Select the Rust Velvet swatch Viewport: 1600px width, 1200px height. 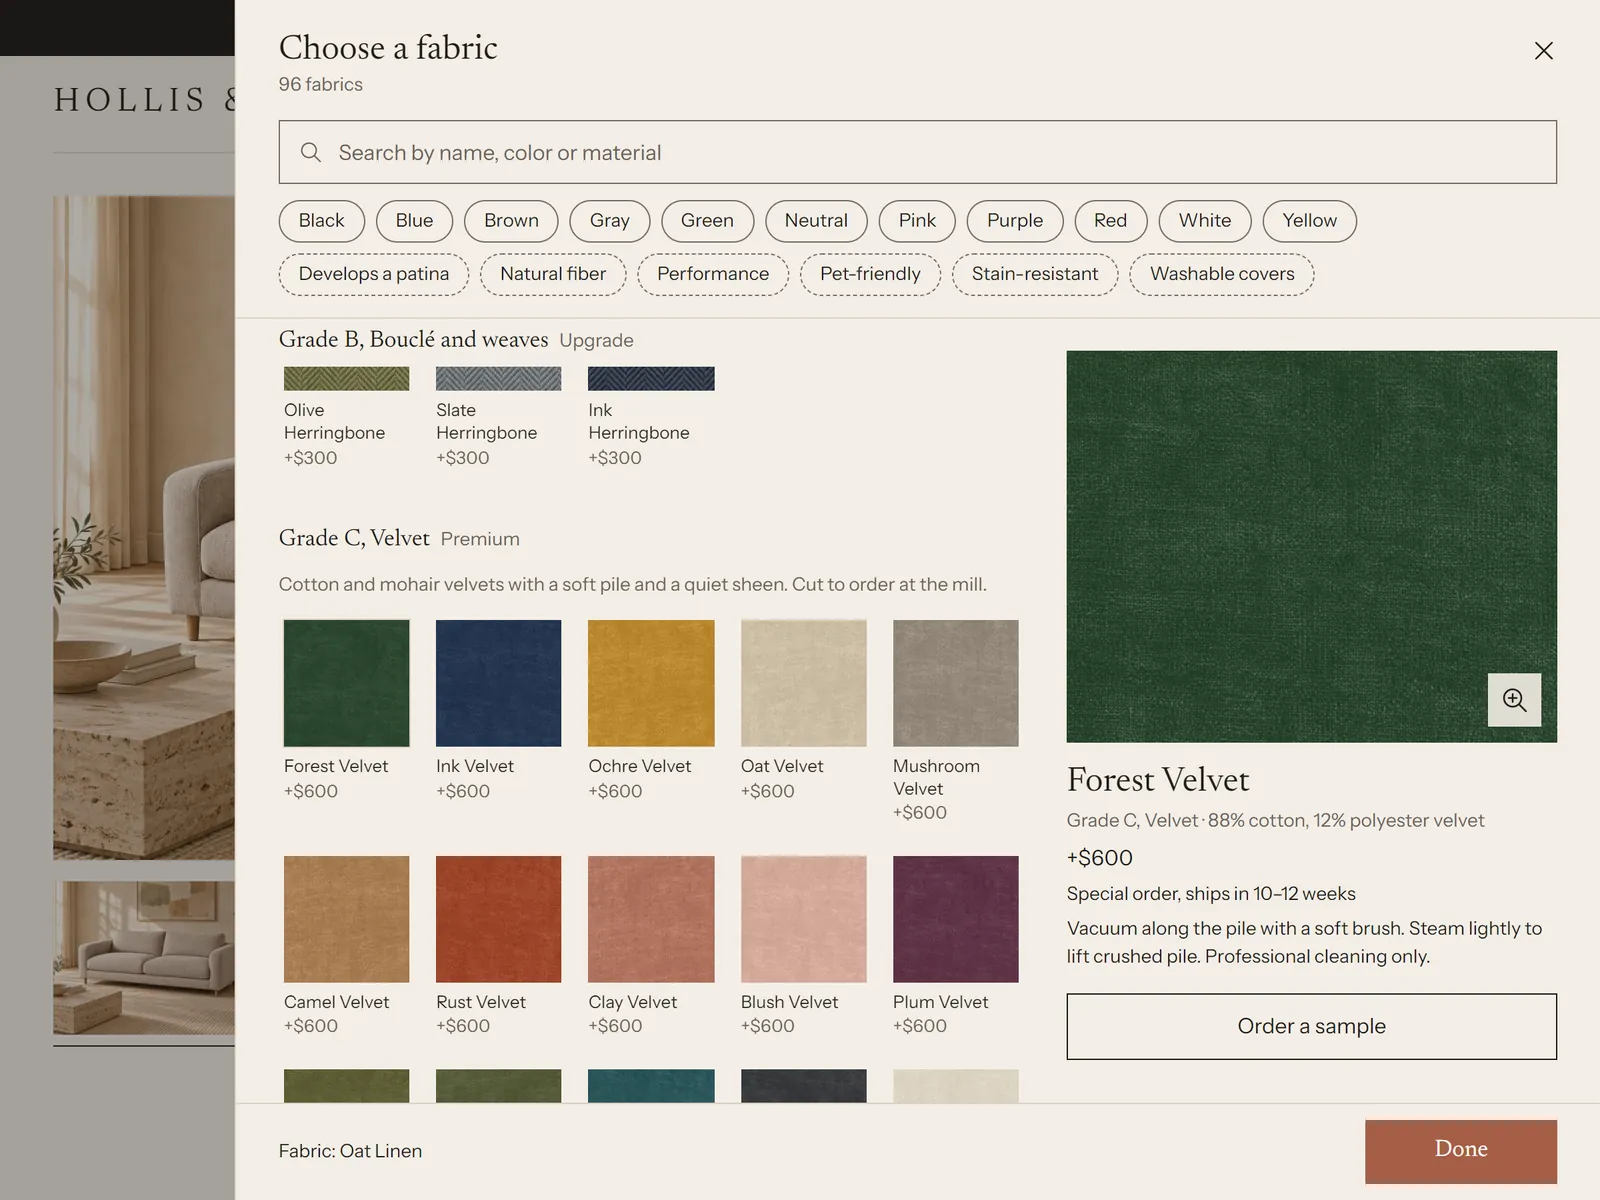498,919
